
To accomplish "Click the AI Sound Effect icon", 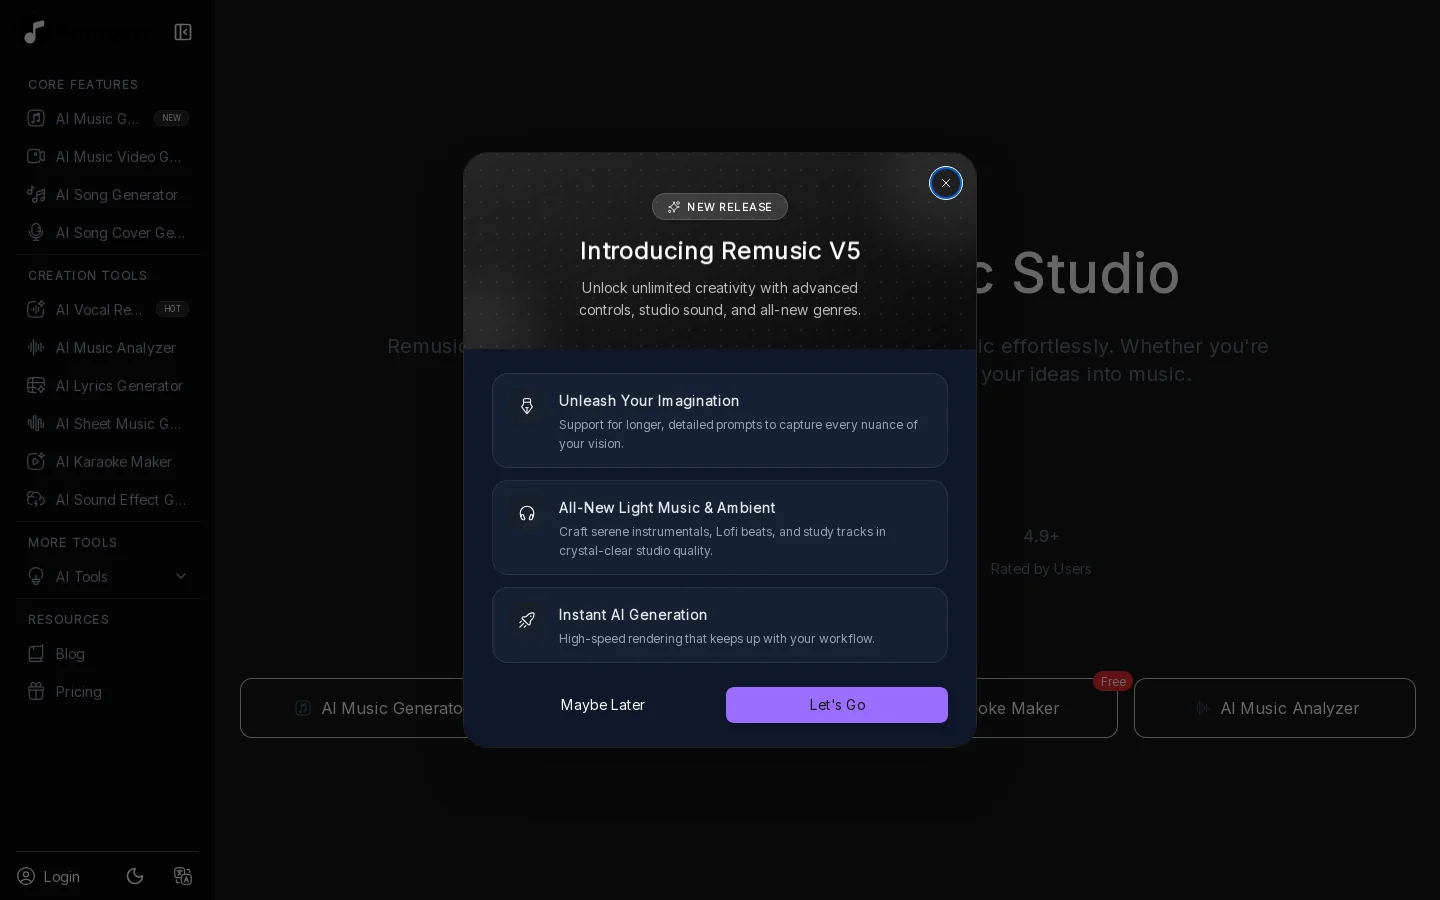I will point(36,499).
